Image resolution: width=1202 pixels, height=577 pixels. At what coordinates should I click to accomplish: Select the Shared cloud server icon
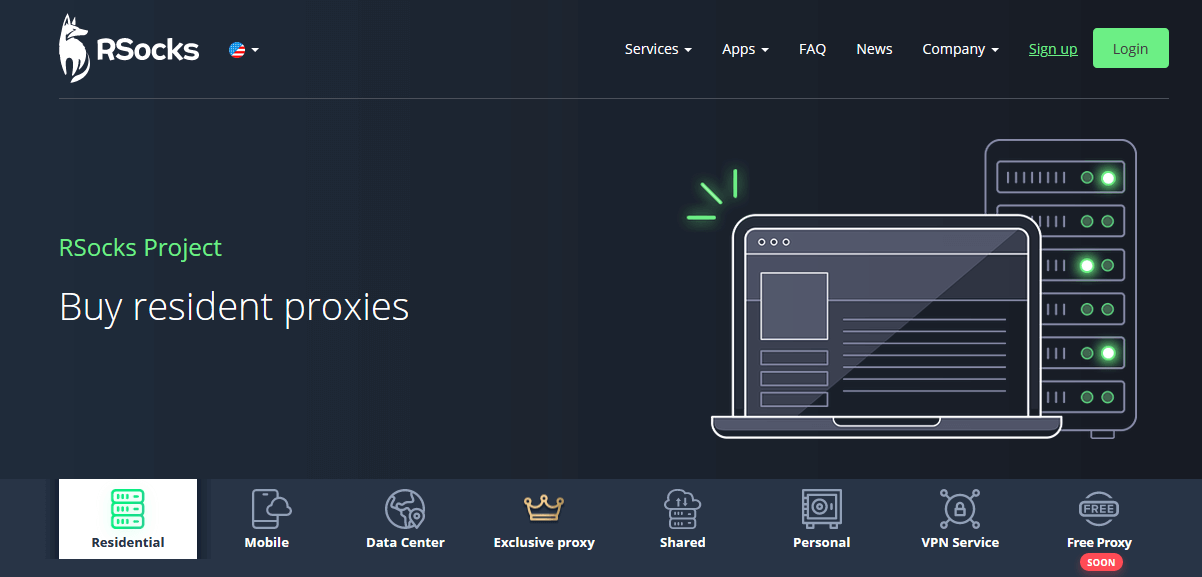[682, 509]
